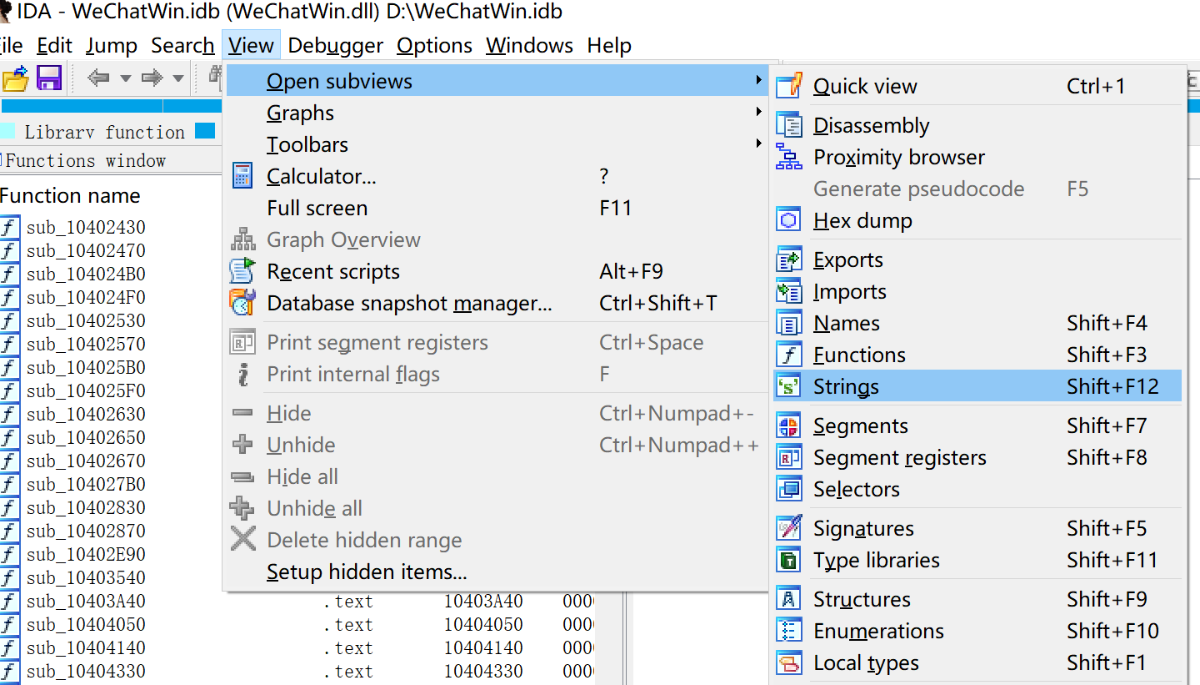Click the Exports subview icon

(x=790, y=260)
